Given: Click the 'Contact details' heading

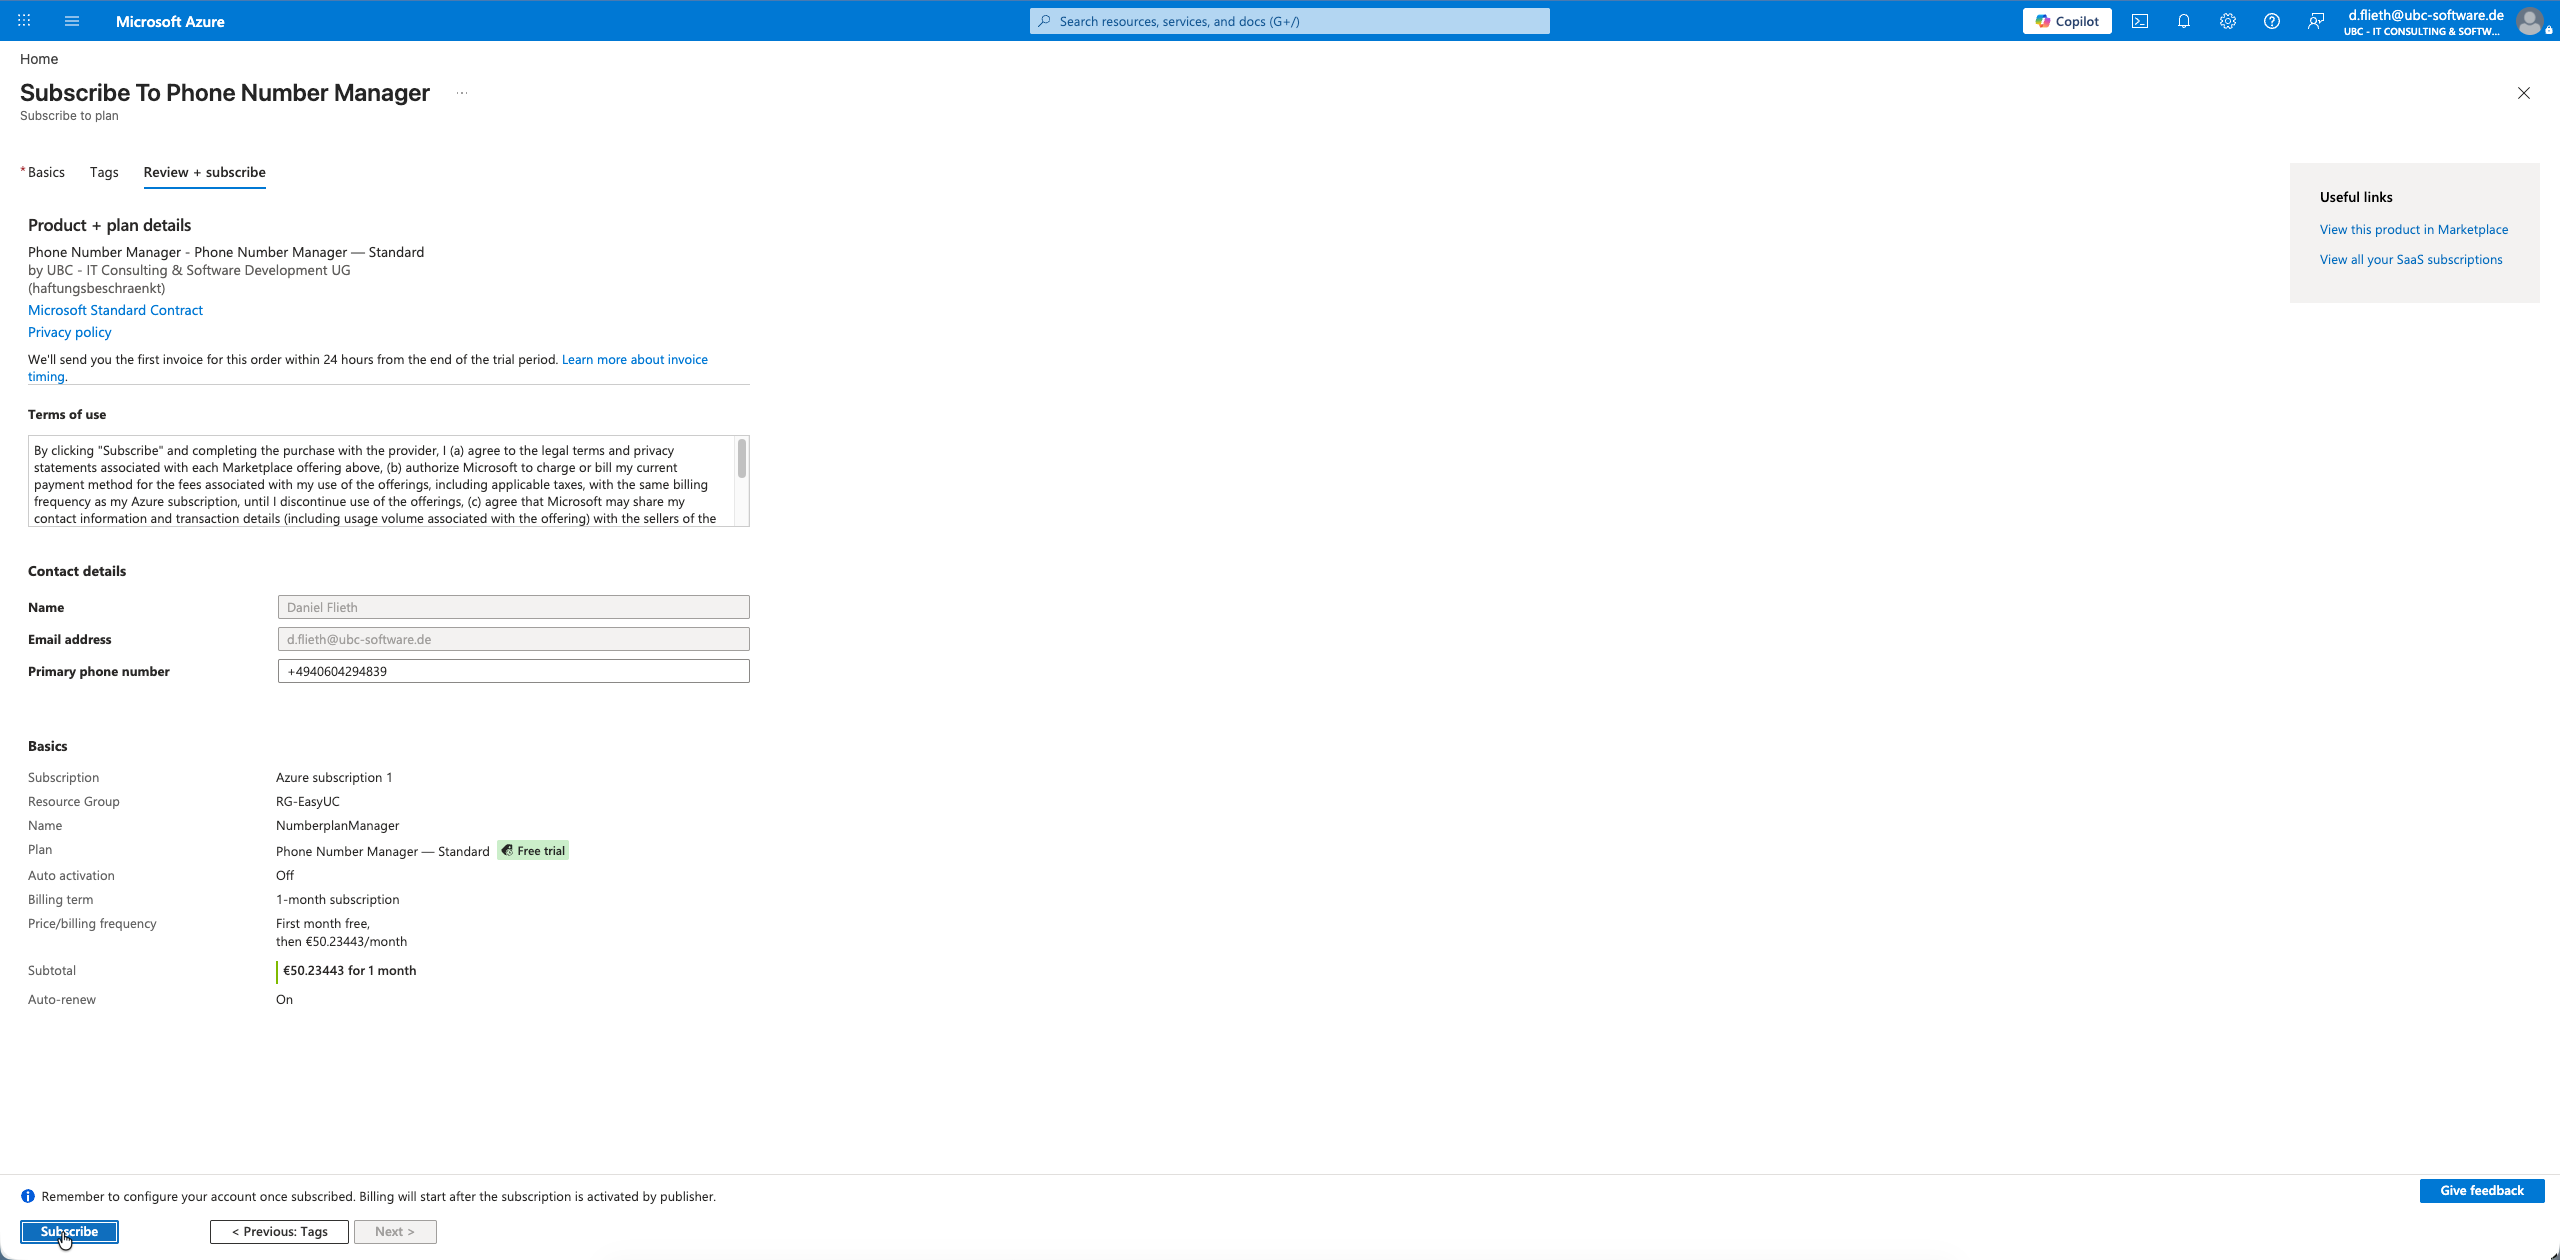Looking at the screenshot, I should click(77, 571).
